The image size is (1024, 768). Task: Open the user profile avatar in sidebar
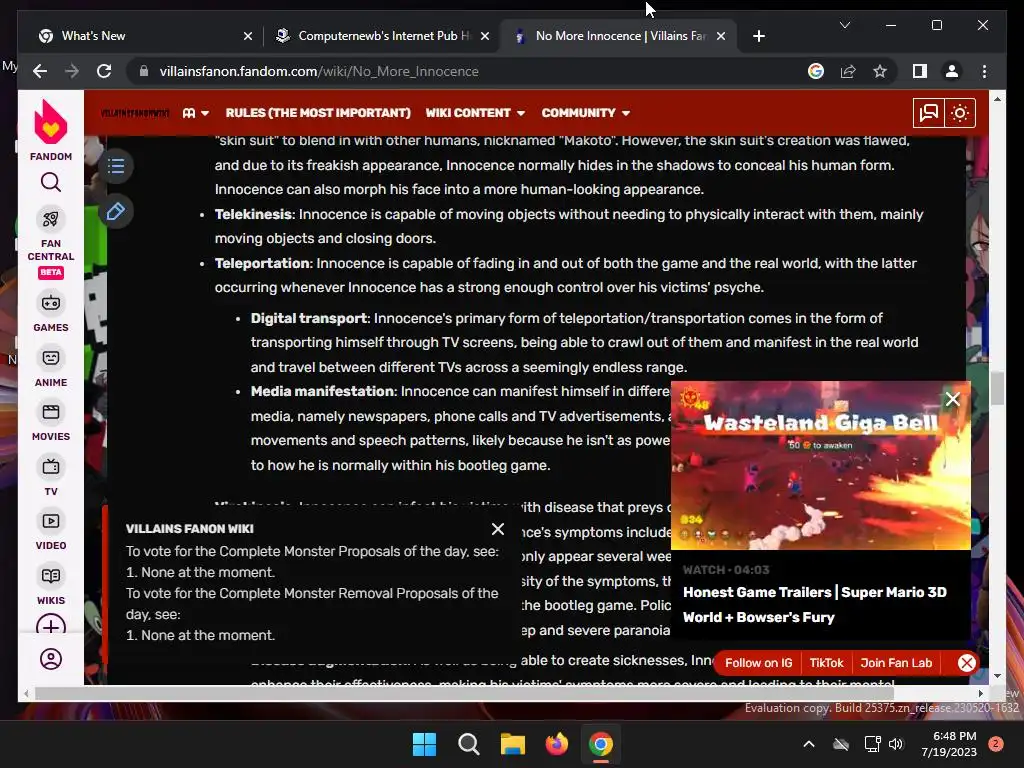[50, 659]
